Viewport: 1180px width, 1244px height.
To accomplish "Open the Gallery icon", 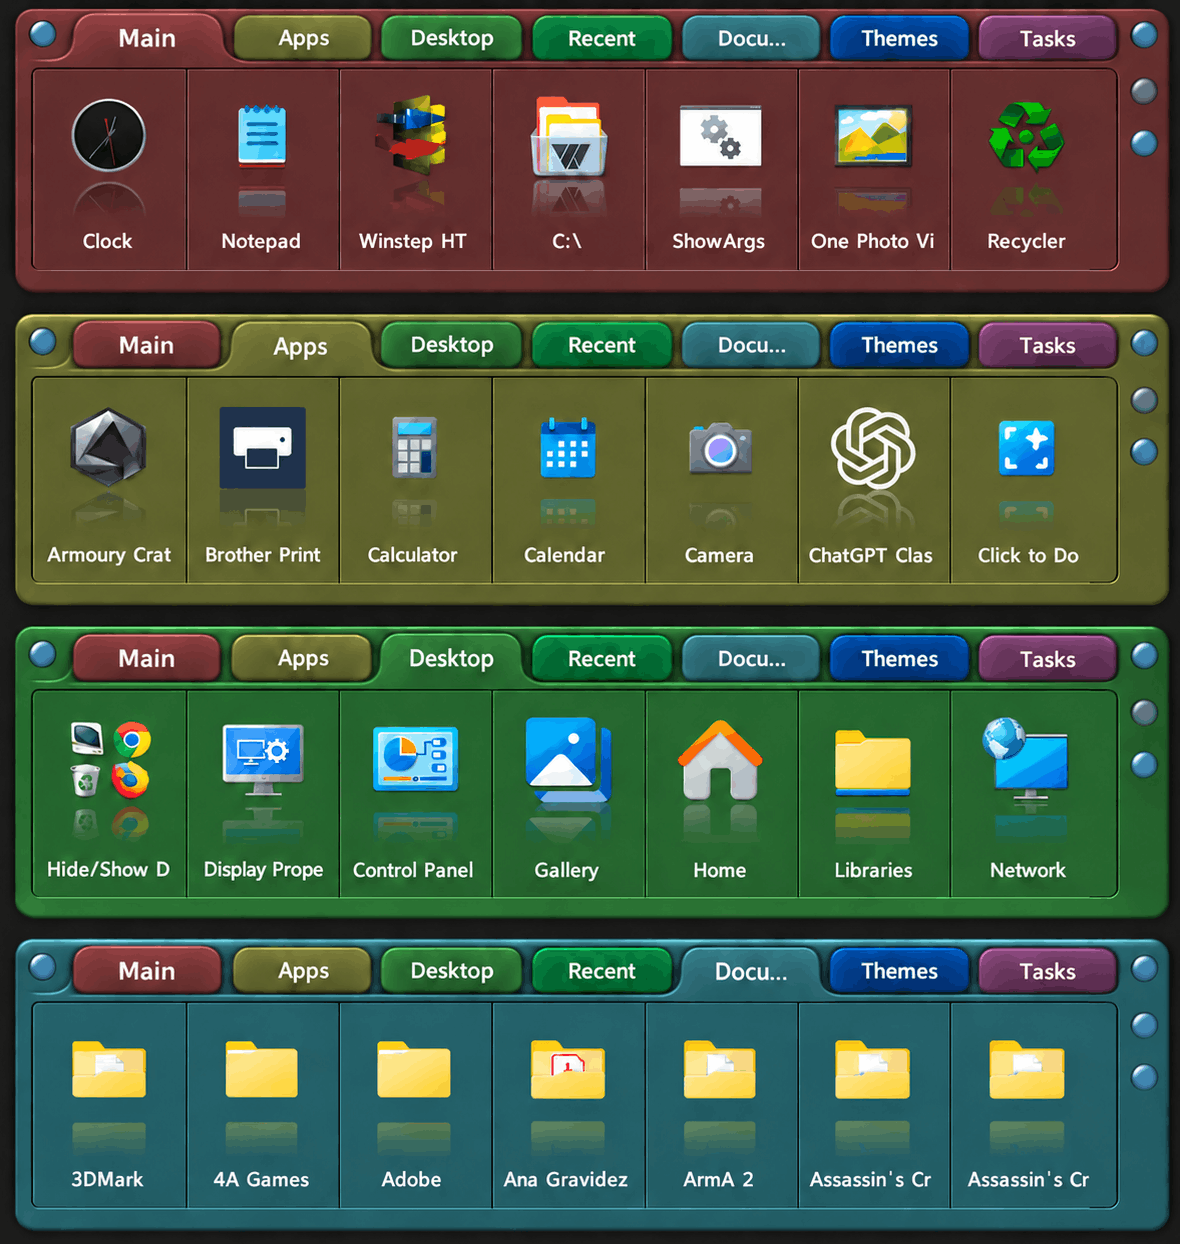I will coord(568,760).
